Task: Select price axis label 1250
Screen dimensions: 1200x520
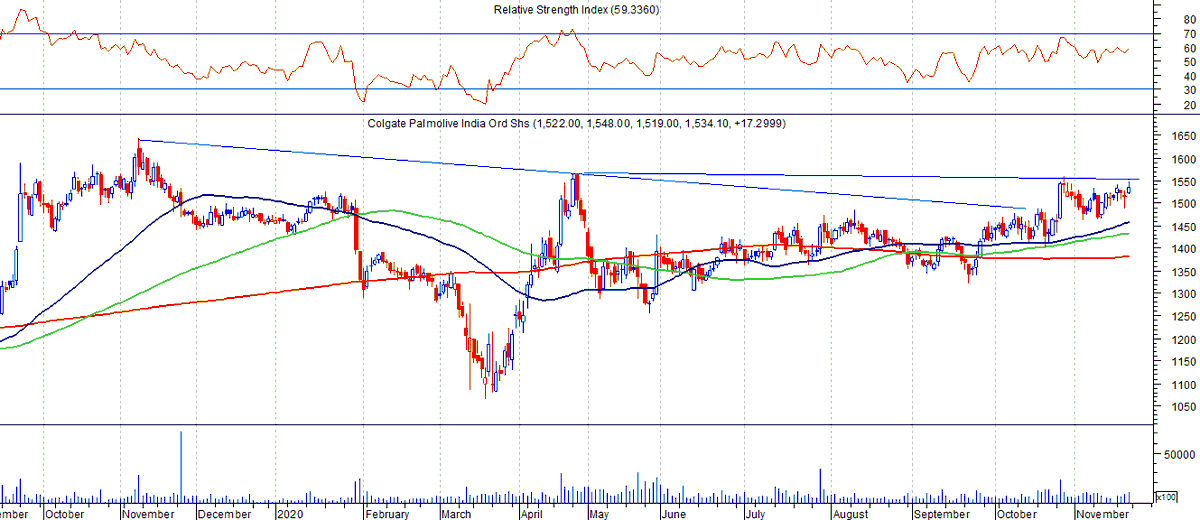Action: (x=1184, y=317)
